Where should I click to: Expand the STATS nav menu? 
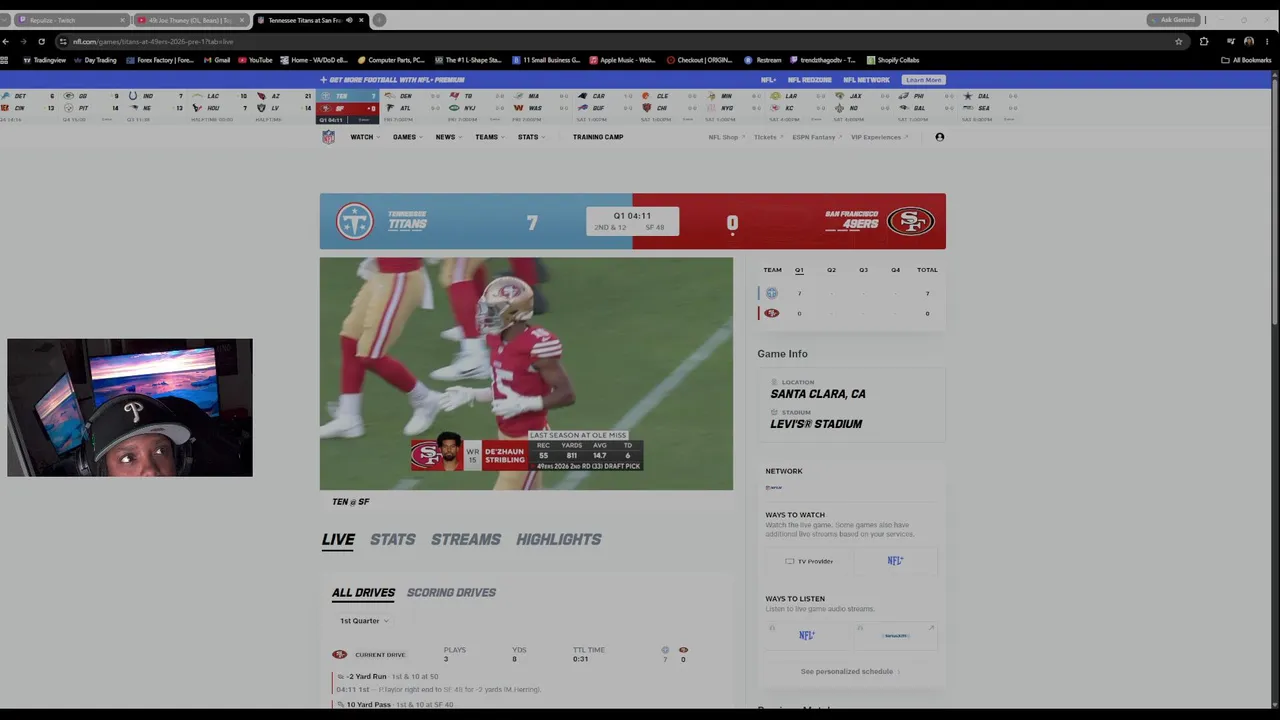click(531, 137)
